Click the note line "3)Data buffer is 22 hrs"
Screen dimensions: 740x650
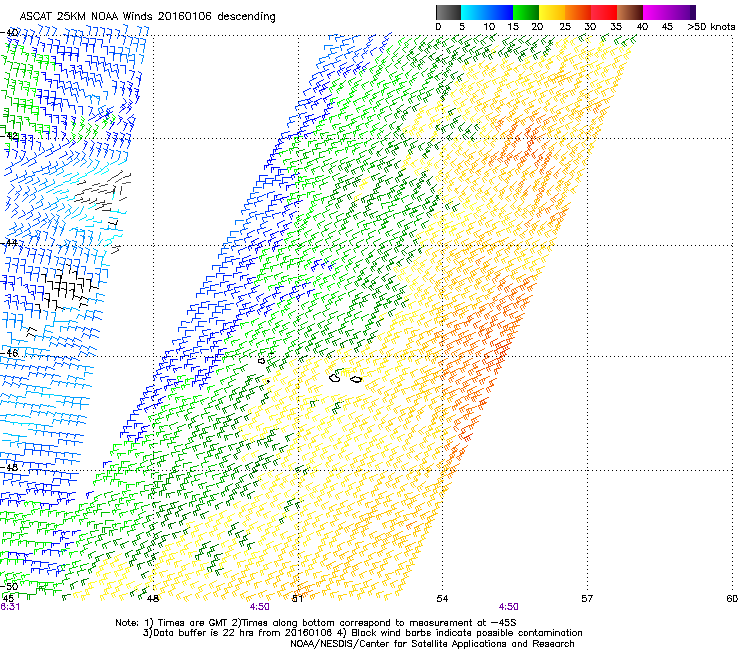point(362,633)
